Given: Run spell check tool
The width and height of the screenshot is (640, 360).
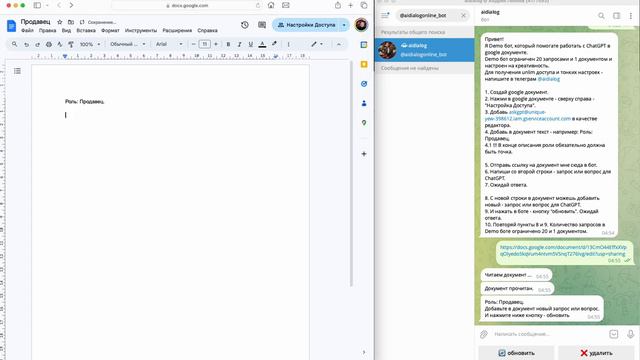Looking at the screenshot, I should pos(60,44).
